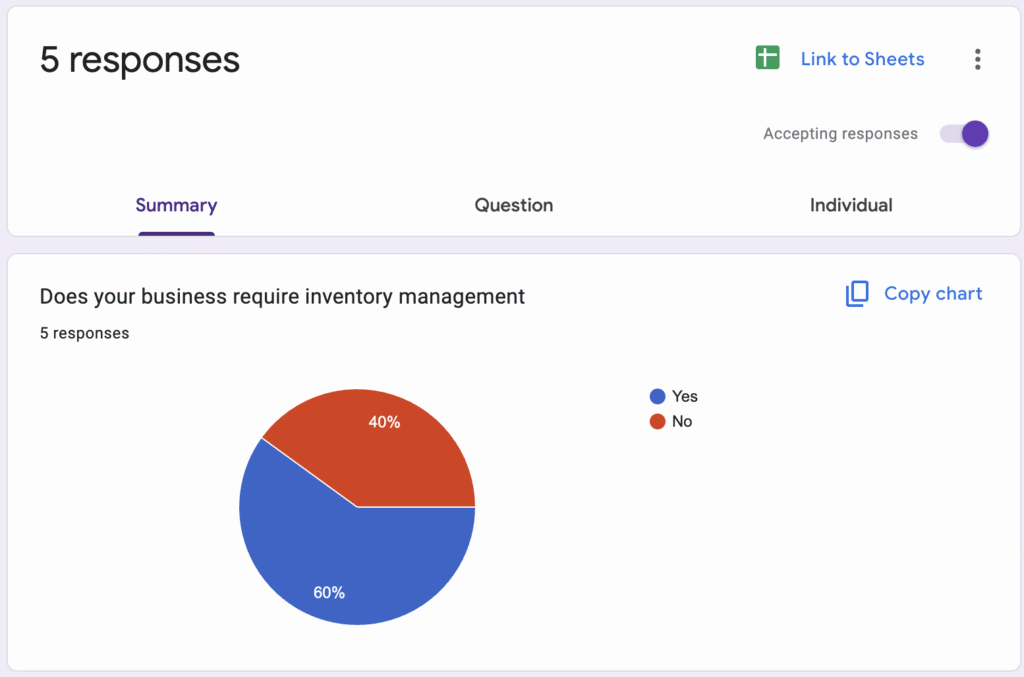Open the Question tab

513,206
